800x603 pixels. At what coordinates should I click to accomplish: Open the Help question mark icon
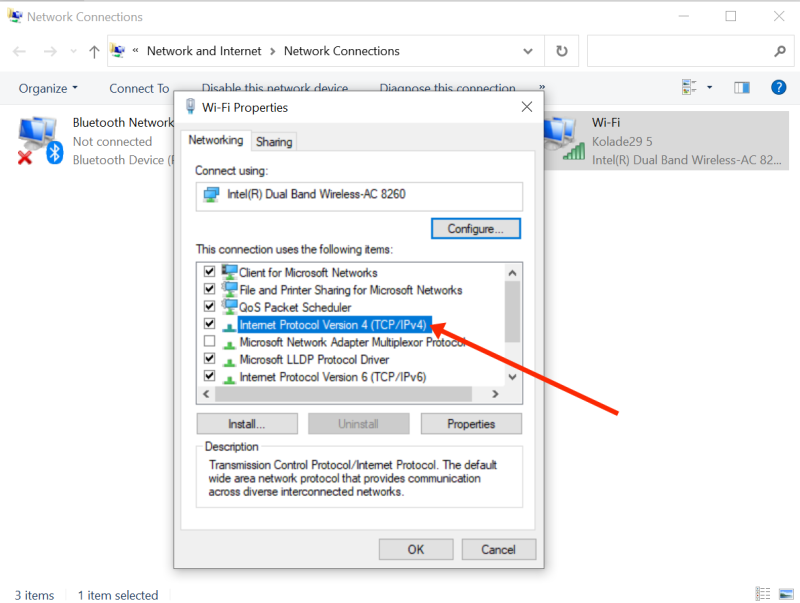778,87
